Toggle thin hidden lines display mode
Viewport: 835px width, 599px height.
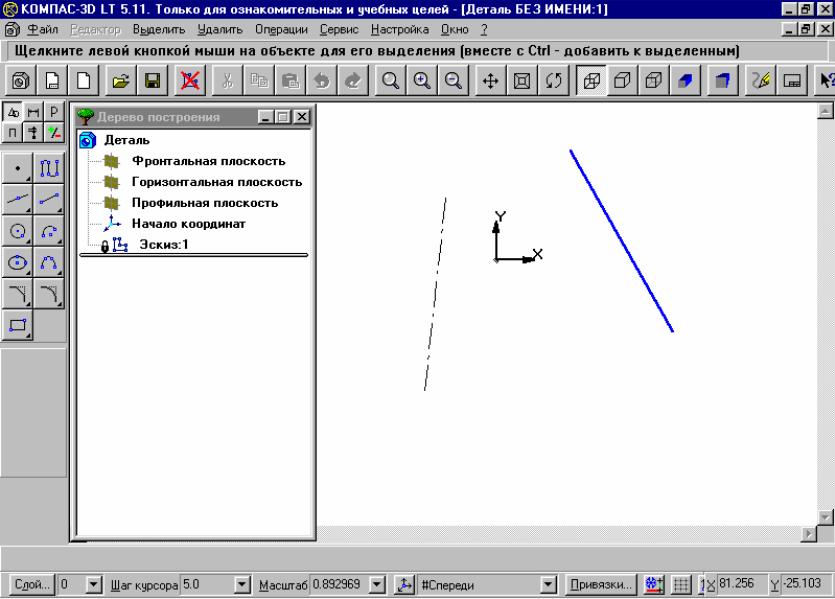click(654, 81)
